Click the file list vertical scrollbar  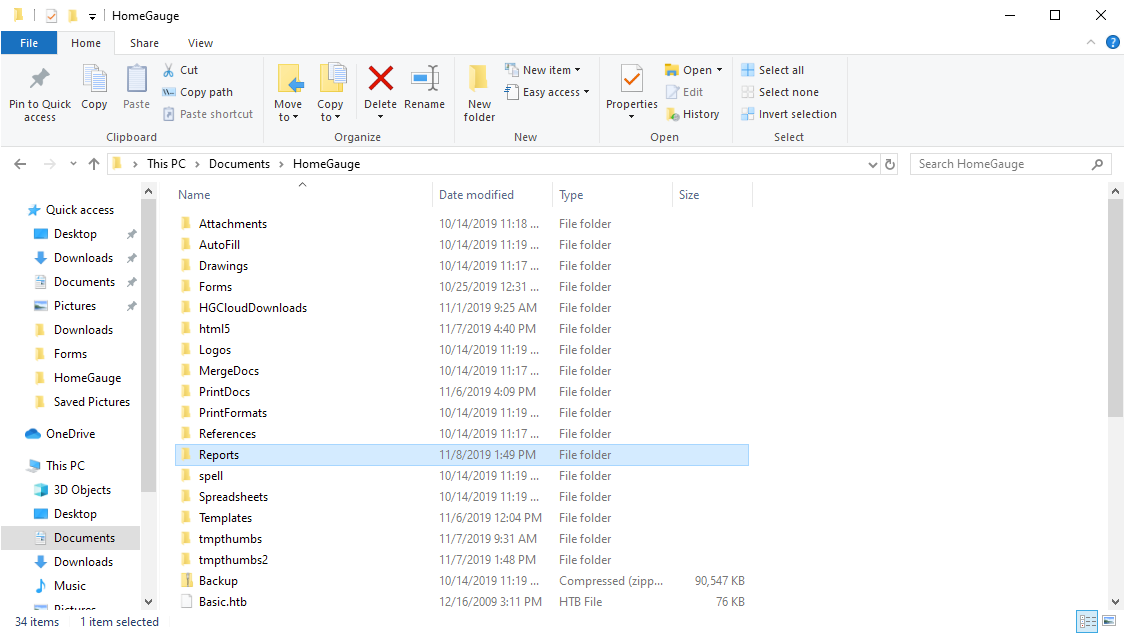(x=1115, y=310)
